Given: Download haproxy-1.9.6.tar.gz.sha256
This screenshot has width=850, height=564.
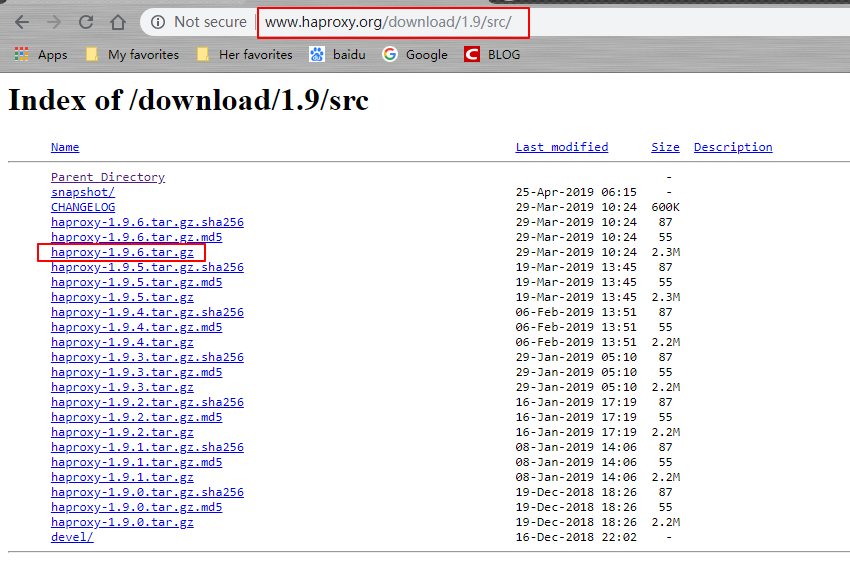Looking at the screenshot, I should [147, 222].
